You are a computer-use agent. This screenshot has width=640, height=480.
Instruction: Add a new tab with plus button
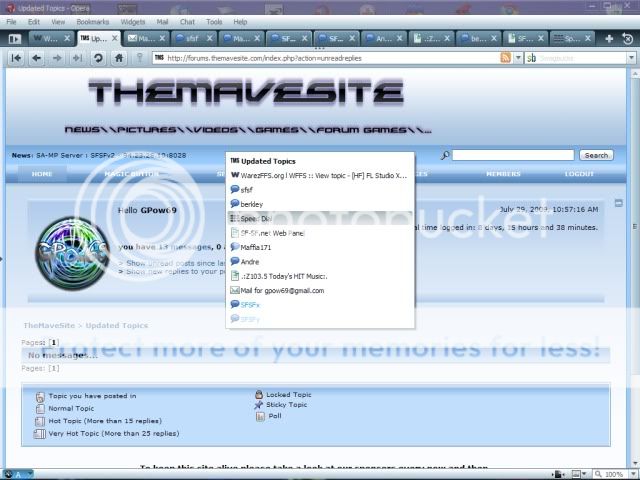coord(609,39)
